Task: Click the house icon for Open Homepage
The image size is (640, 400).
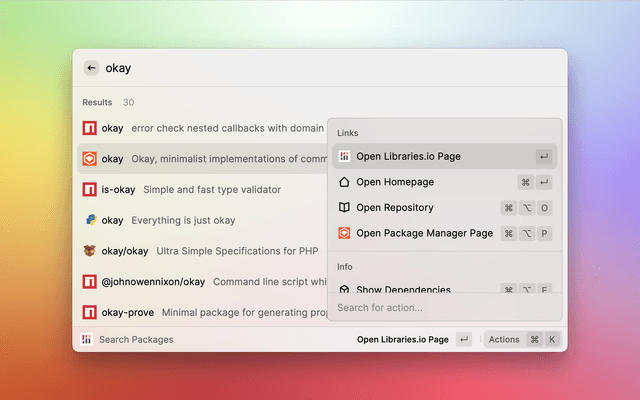Action: coord(344,182)
